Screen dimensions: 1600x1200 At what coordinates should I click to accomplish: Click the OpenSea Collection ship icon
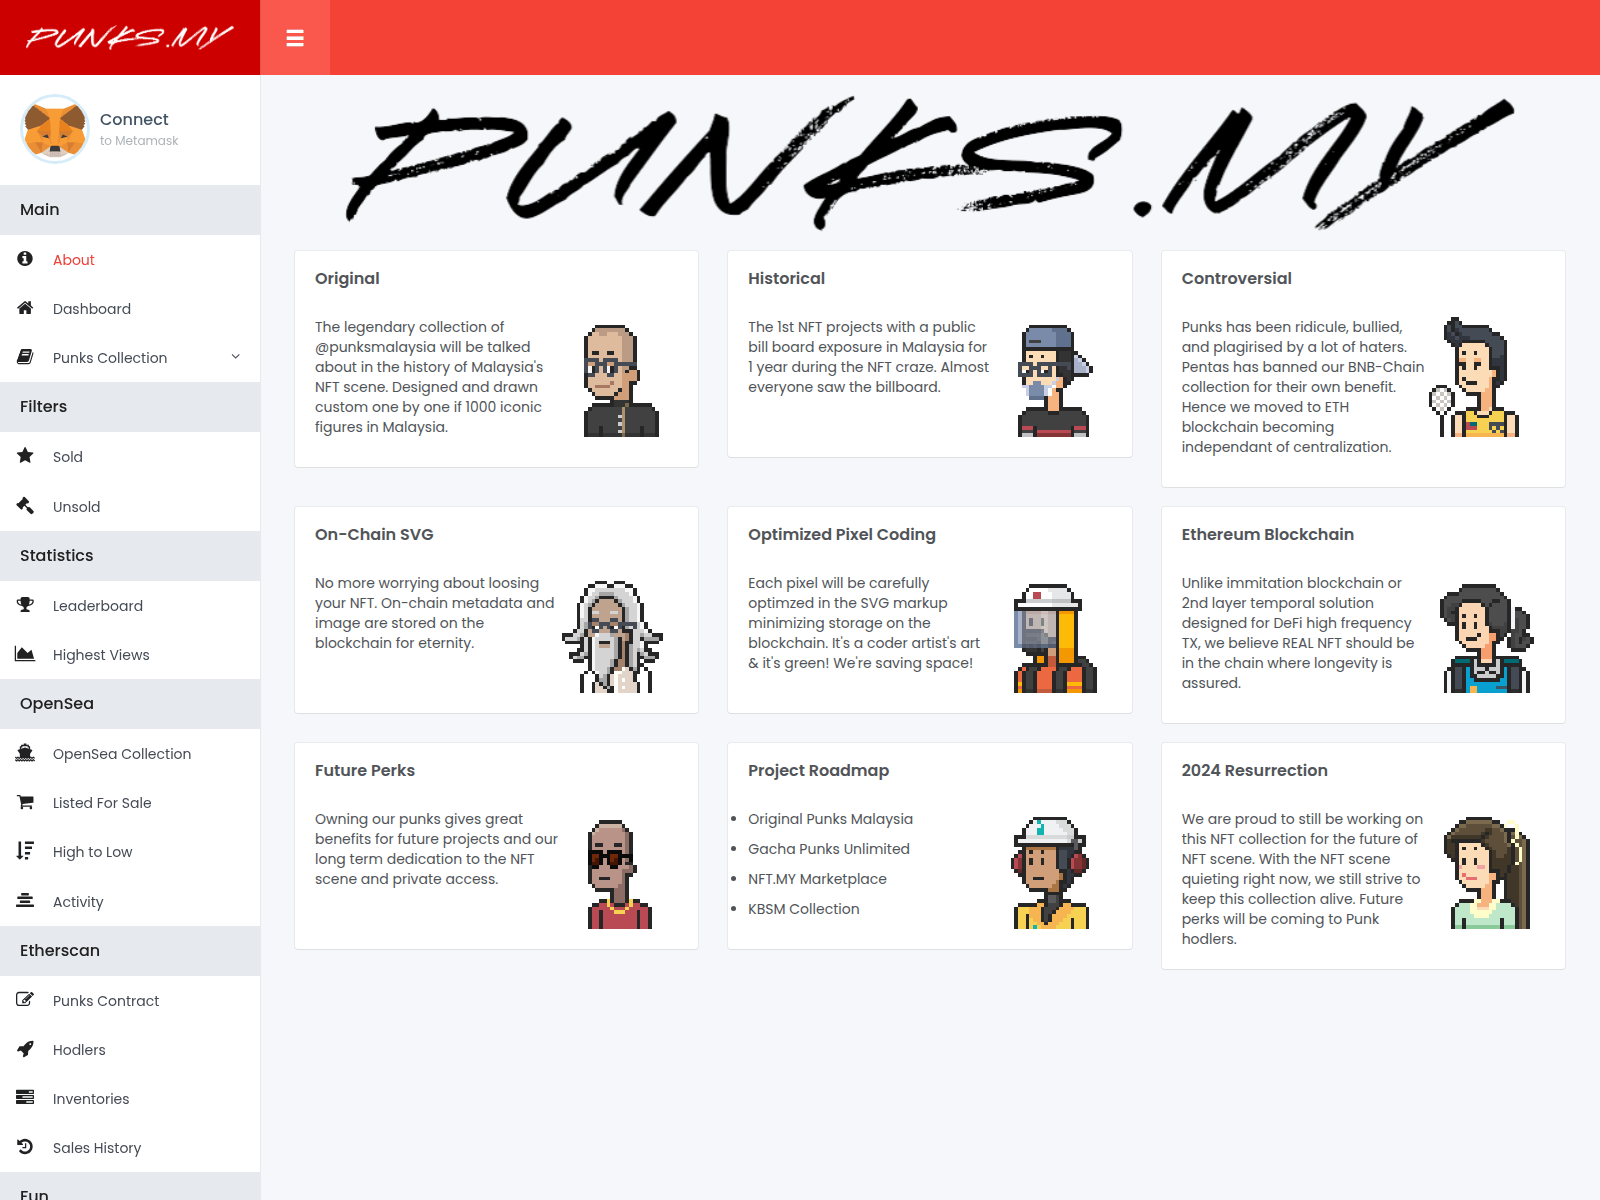(x=25, y=753)
